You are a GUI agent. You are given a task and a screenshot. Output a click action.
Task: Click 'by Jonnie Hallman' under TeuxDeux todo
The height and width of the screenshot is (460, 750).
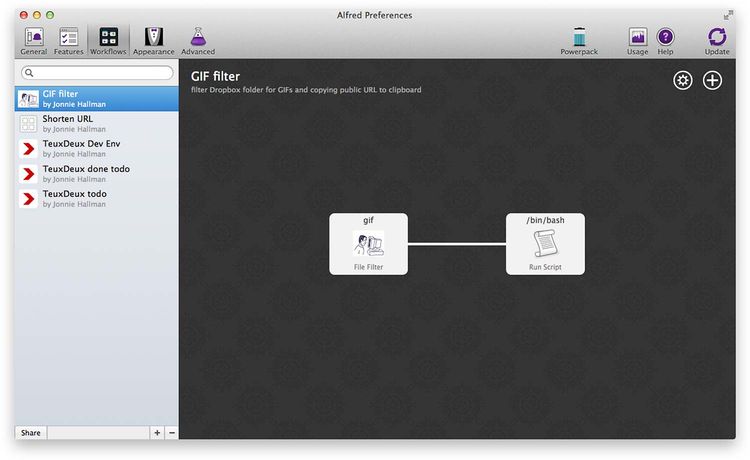(74, 204)
